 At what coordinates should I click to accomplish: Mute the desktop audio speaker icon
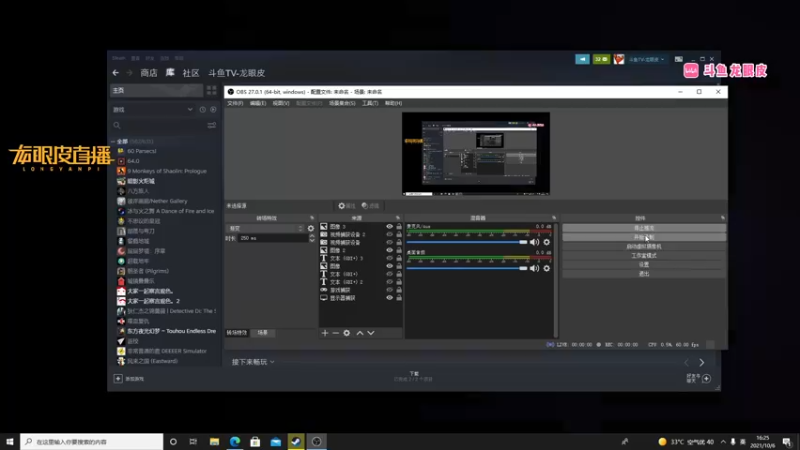click(534, 268)
